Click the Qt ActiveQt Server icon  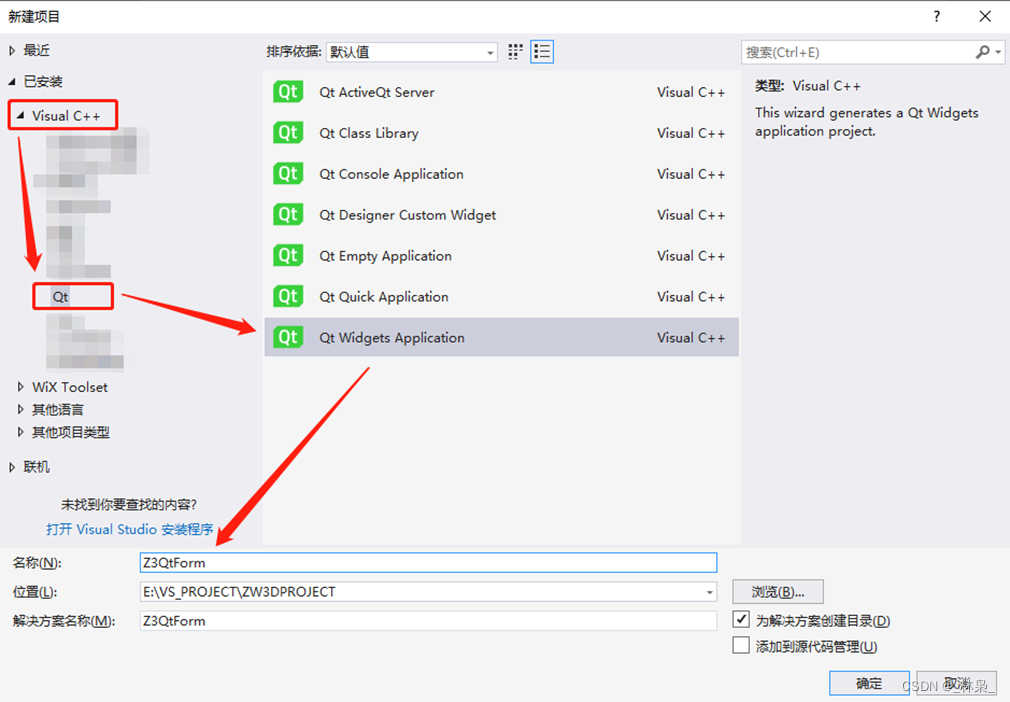pos(288,92)
